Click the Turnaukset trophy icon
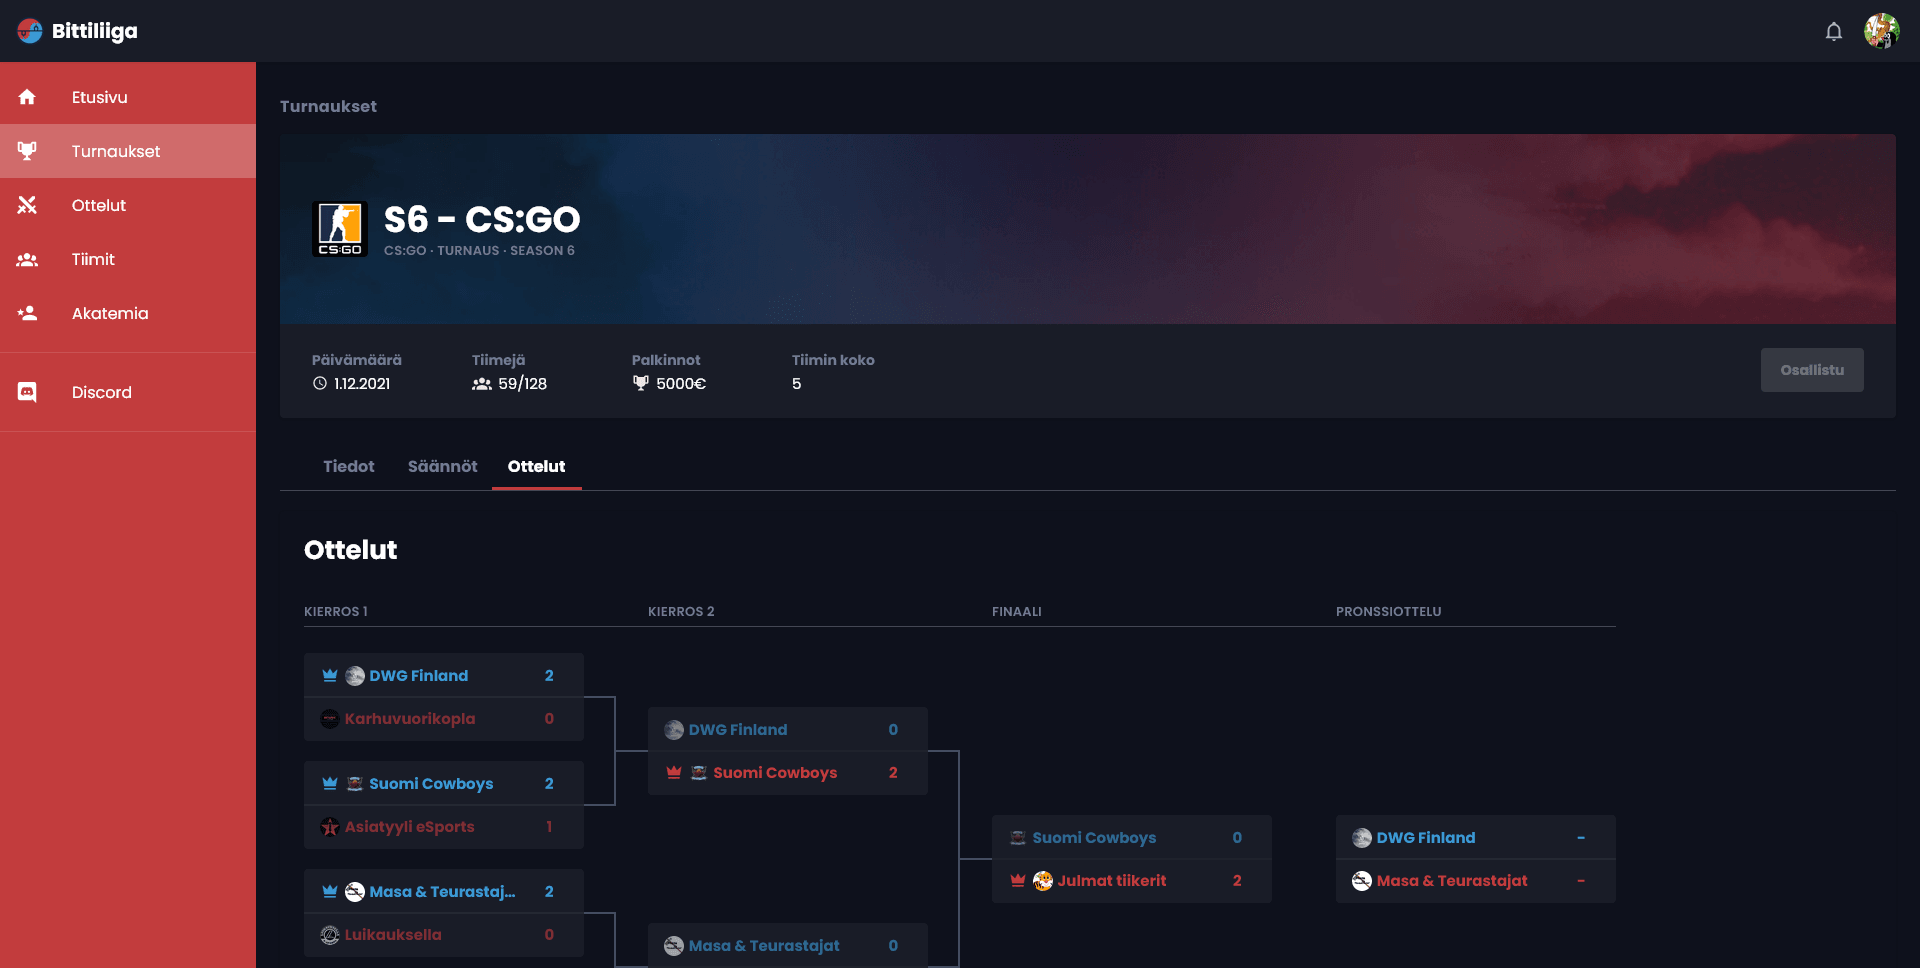The image size is (1920, 968). (x=27, y=151)
